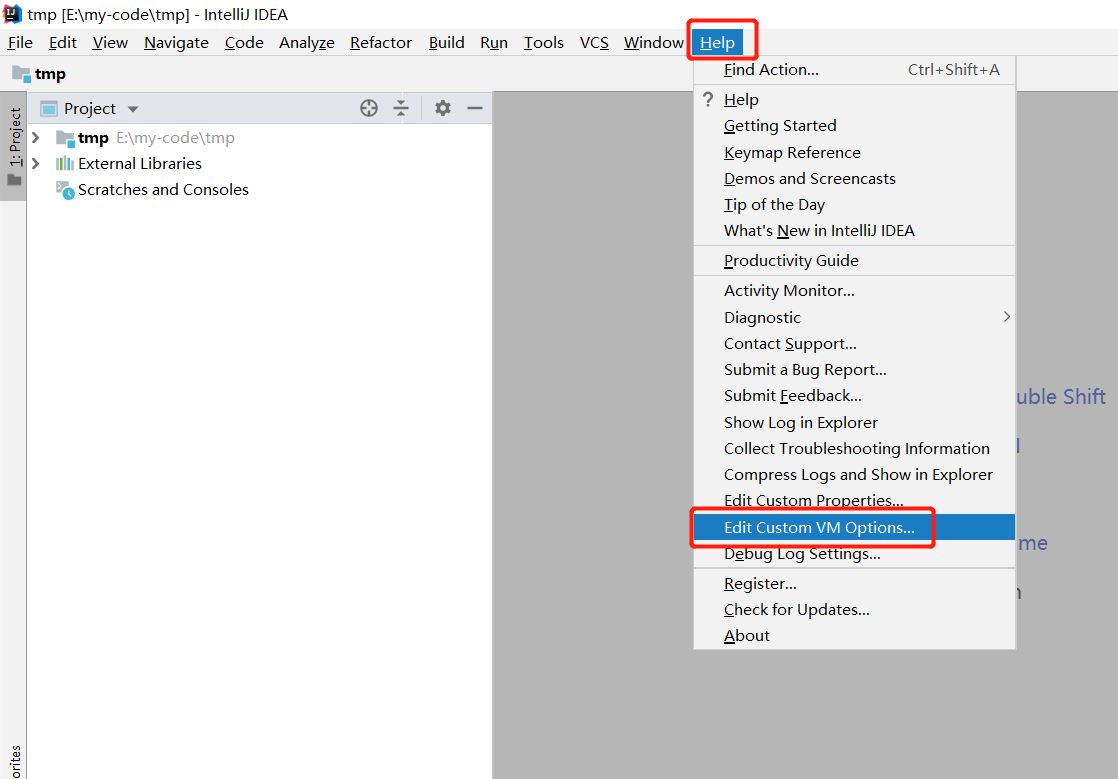Open the Analyze menu
1118x779 pixels.
[307, 43]
